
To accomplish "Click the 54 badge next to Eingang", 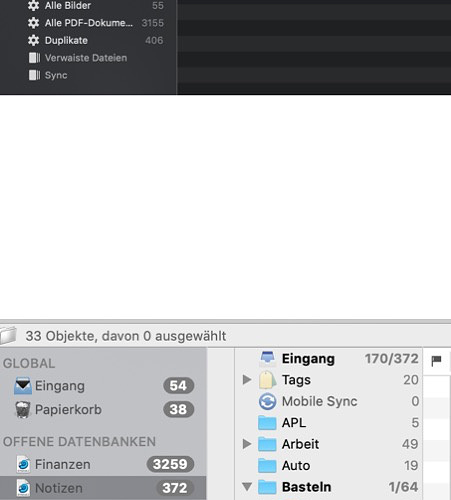I will coord(178,386).
